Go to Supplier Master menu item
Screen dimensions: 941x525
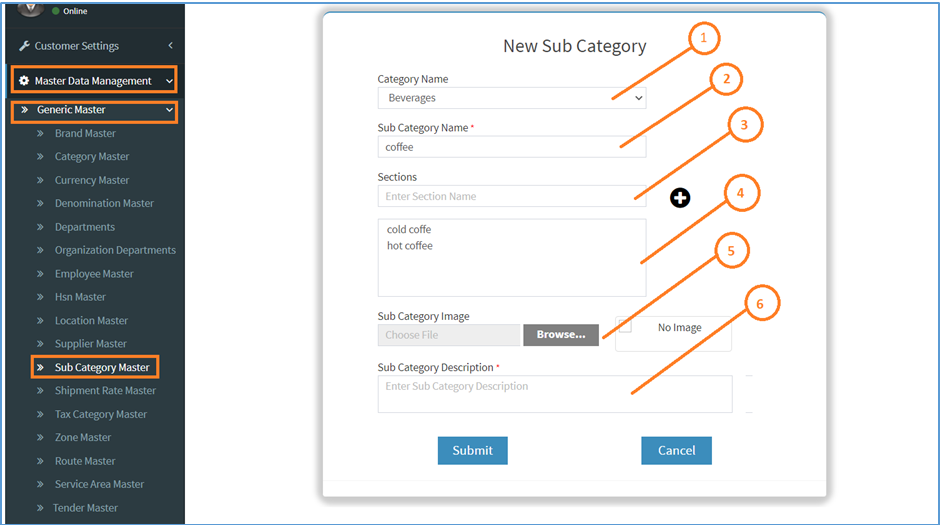(91, 344)
